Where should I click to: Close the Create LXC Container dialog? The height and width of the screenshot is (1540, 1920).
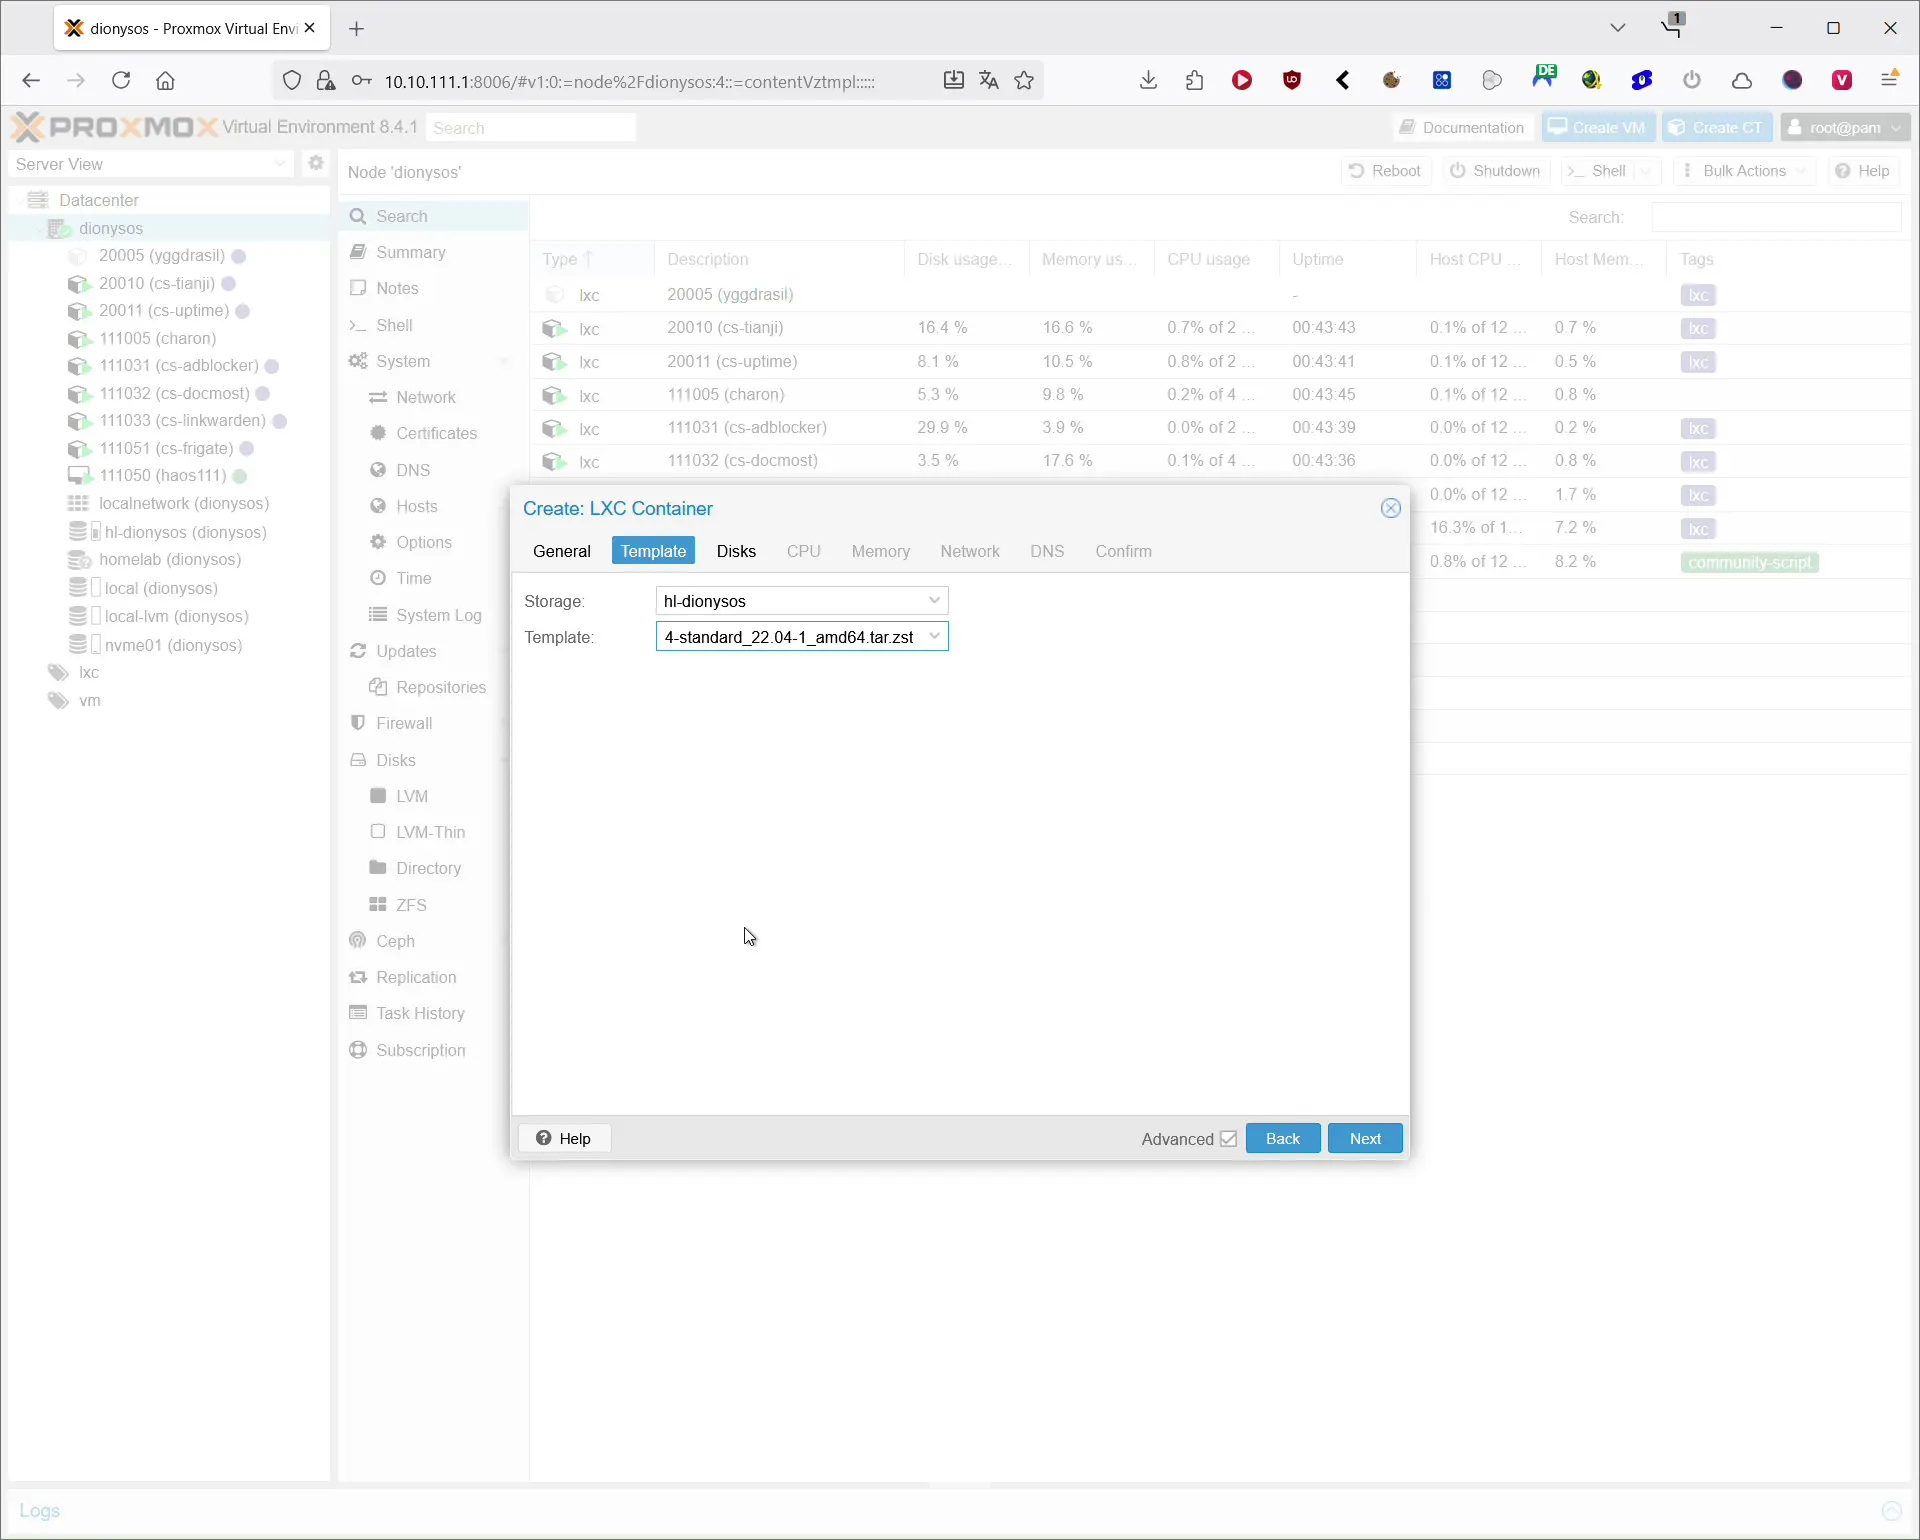coord(1390,508)
